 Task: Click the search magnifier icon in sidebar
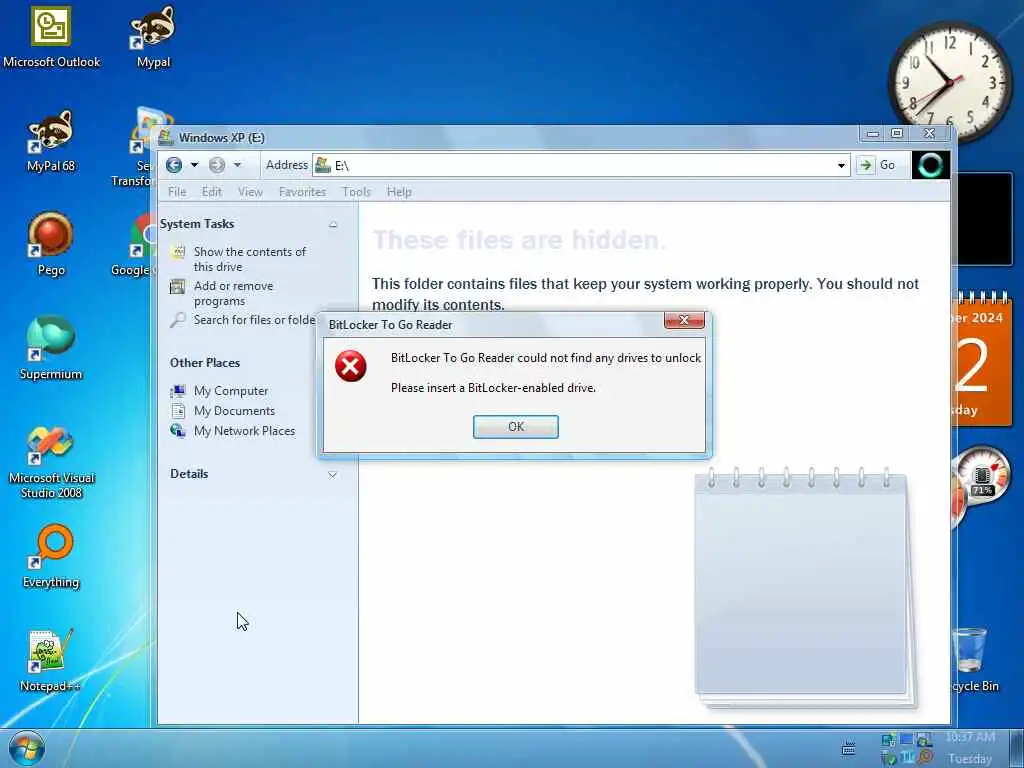177,319
